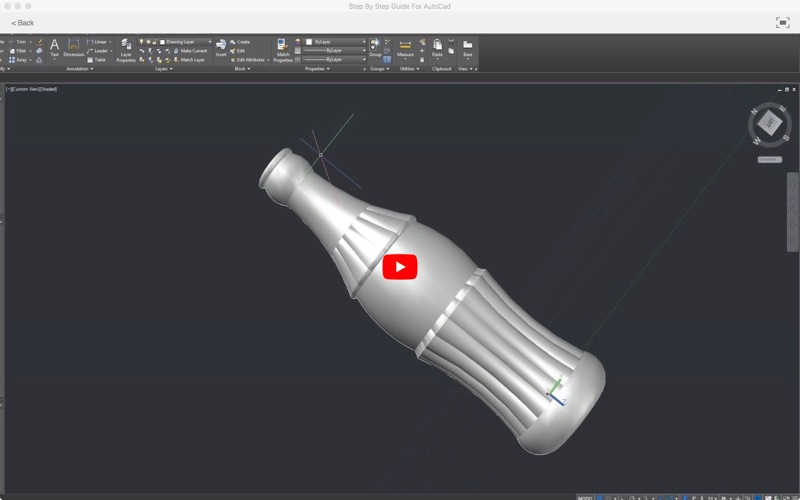Click the Base view tool
Viewport: 800px width, 500px height.
point(467,48)
